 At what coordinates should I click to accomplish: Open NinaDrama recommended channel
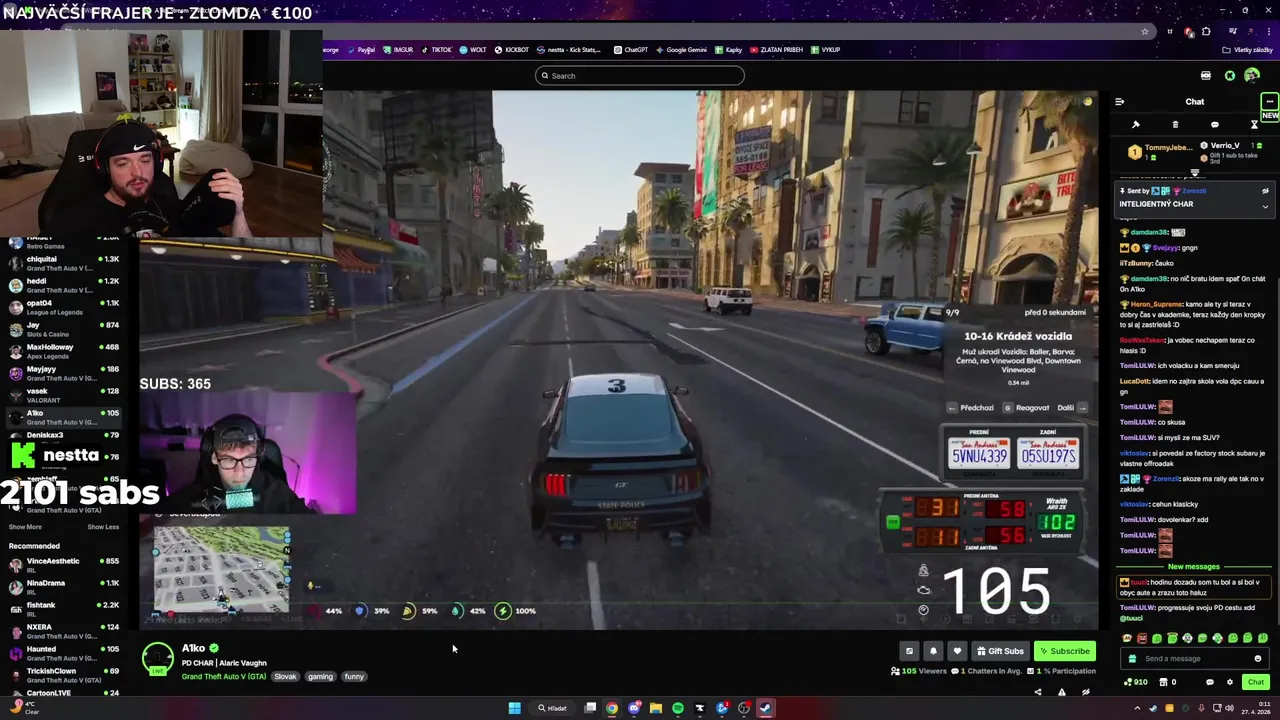pyautogui.click(x=62, y=587)
